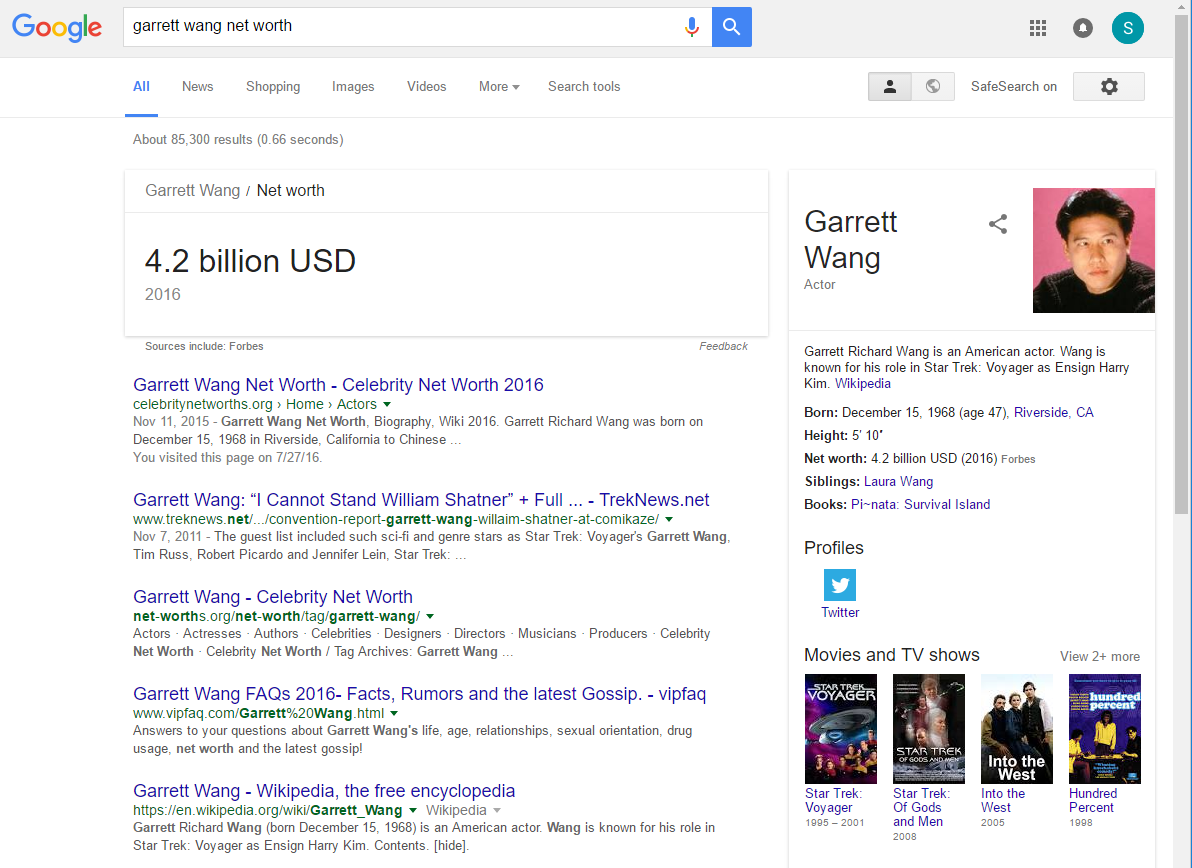Screen dimensions: 1192x868
Task: Click Sources include: Forbes text
Action: pyautogui.click(x=204, y=346)
